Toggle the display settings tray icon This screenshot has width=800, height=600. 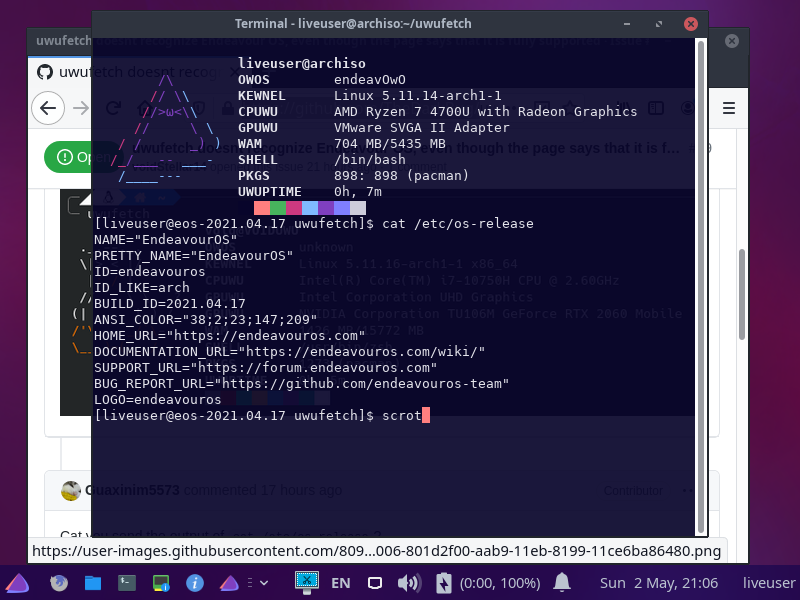coord(374,582)
